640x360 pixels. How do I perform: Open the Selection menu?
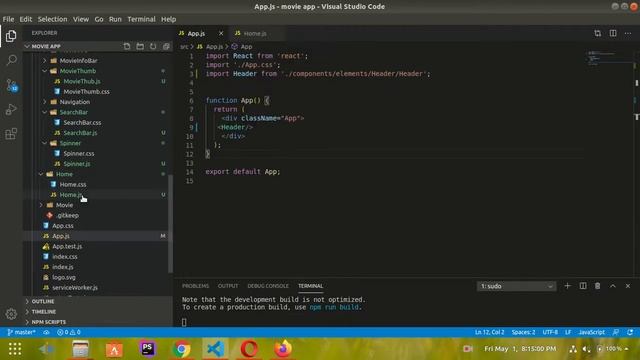coord(52,19)
